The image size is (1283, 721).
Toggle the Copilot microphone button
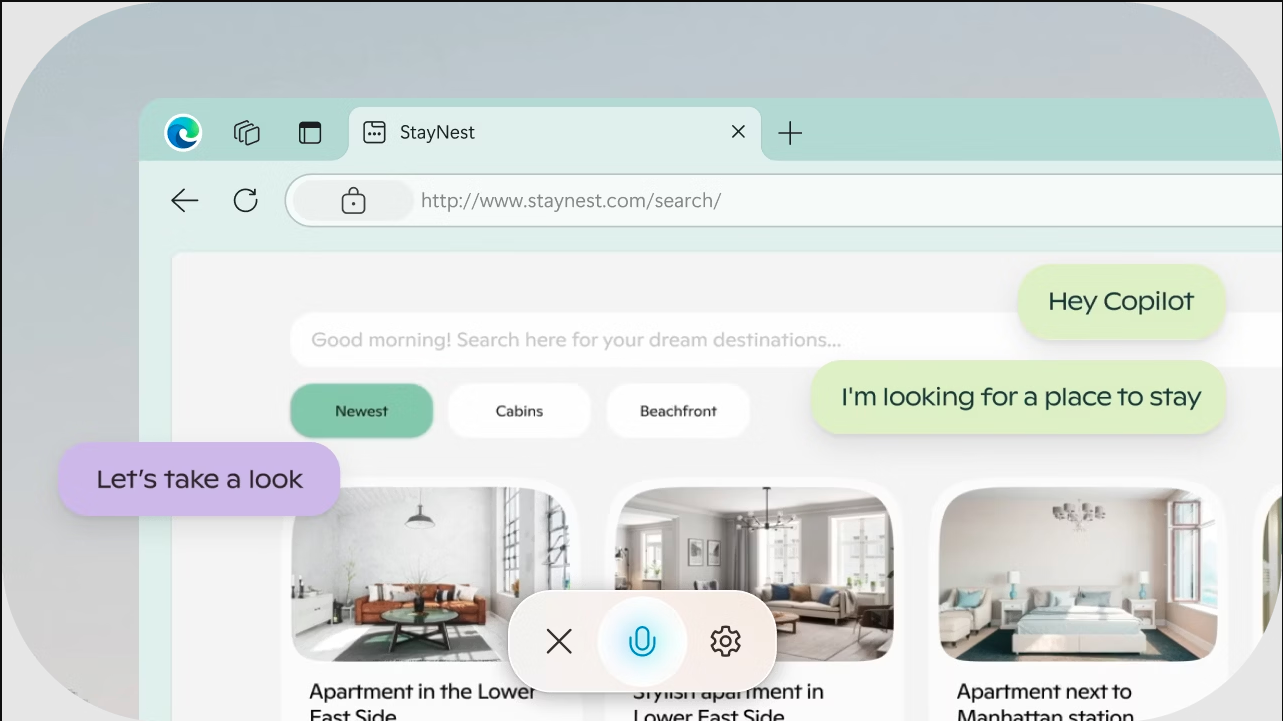point(642,641)
